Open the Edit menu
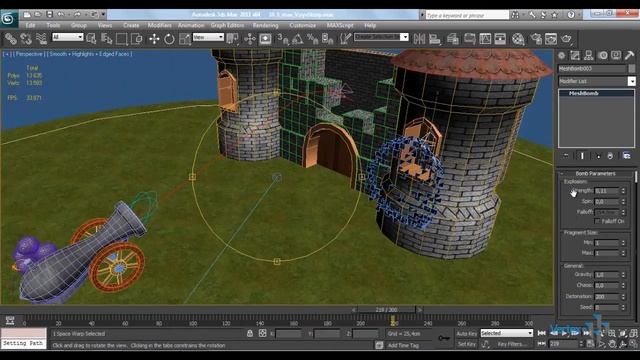Viewport: 640px width, 360px height. point(31,25)
